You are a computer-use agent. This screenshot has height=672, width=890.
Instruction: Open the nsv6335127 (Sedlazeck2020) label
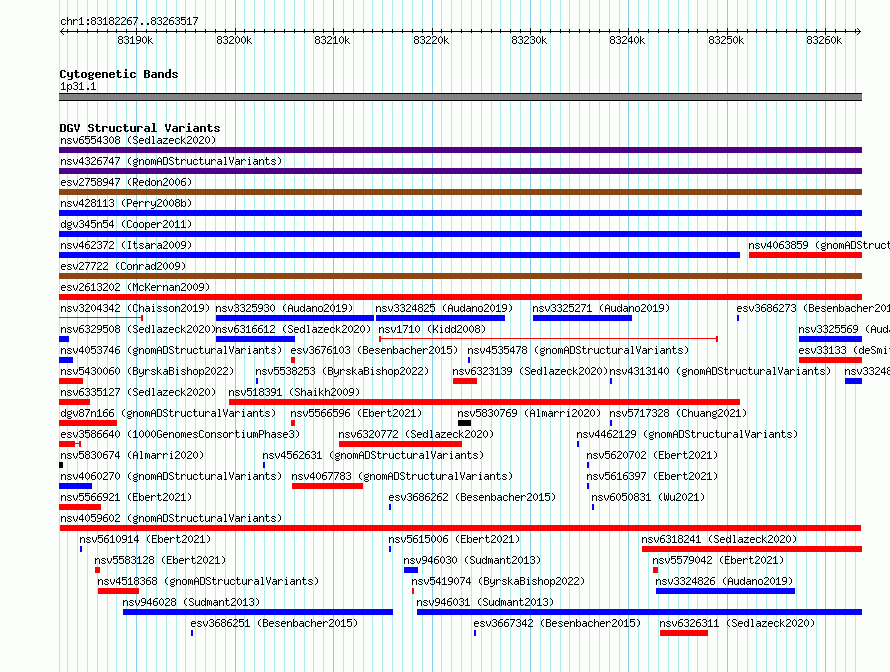tap(138, 392)
